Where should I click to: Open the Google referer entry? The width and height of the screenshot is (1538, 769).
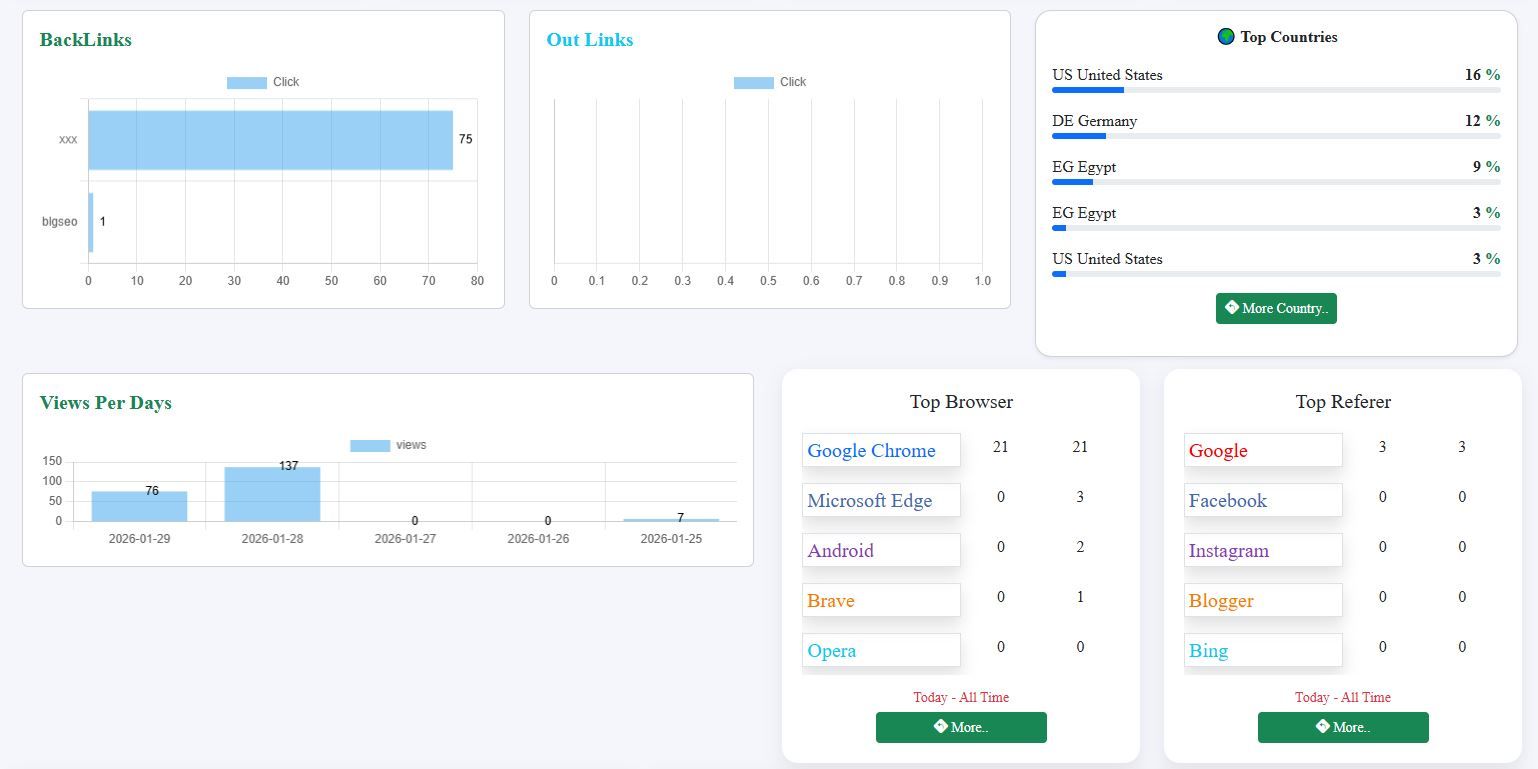tap(1263, 450)
